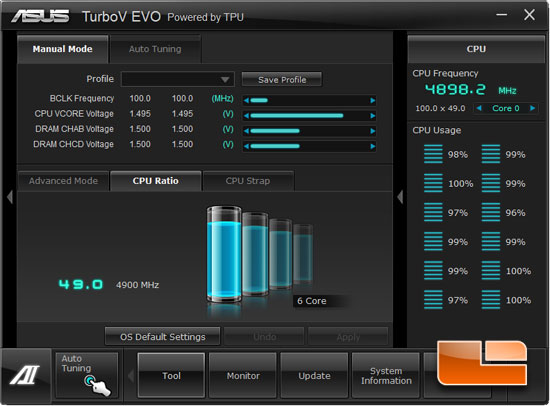Click Save Profile button
Viewport: 550px width, 406px height.
[x=282, y=80]
